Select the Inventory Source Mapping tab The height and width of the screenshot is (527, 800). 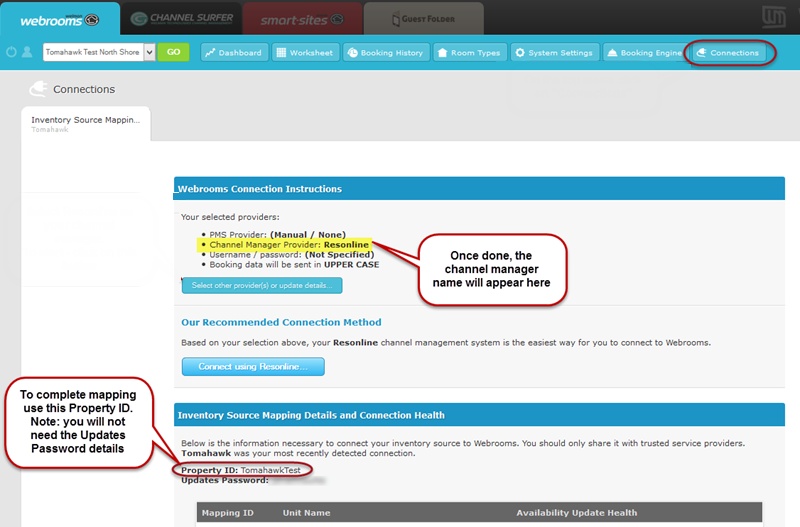[x=86, y=123]
